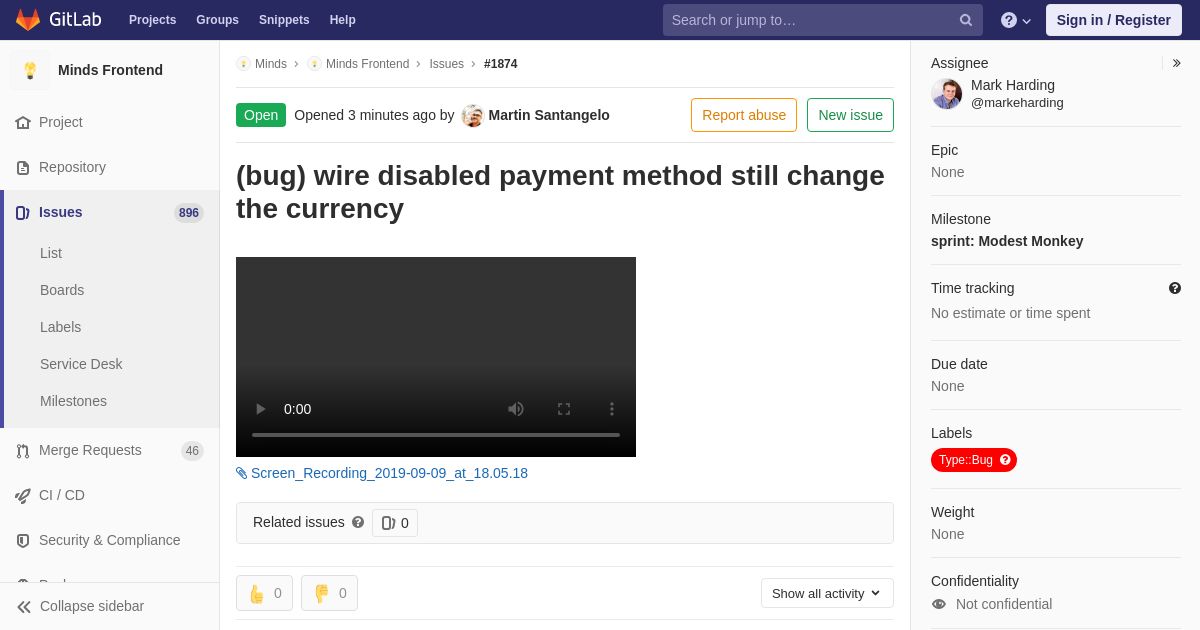Click the Minds Frontend project title

[x=110, y=70]
